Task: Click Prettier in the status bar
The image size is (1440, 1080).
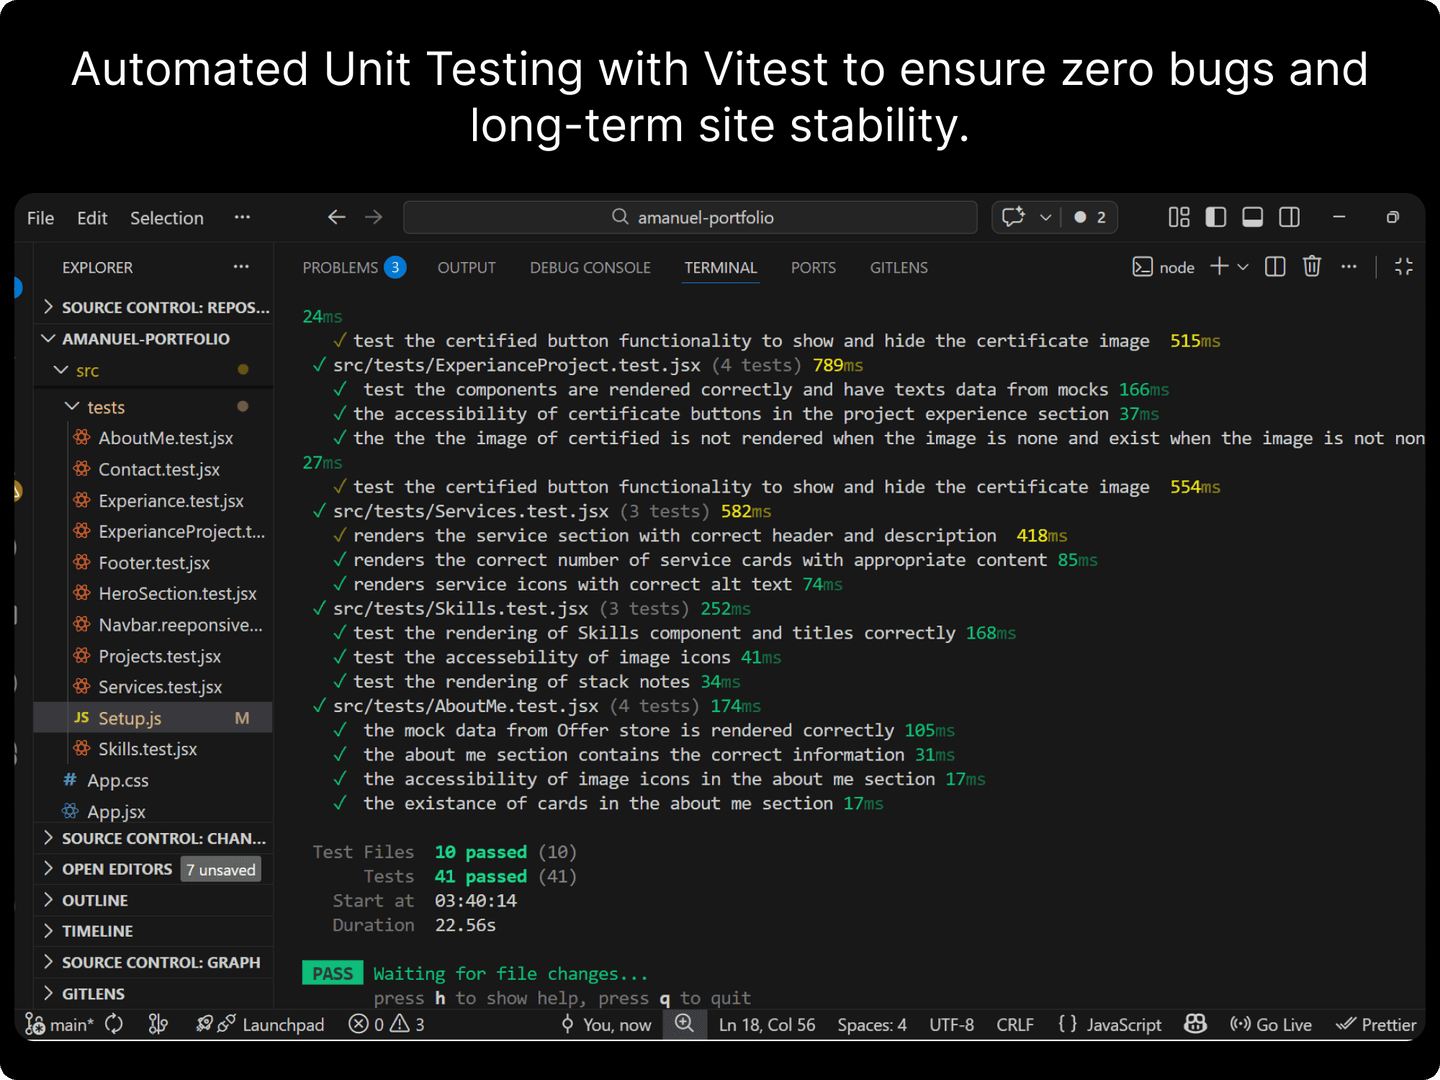Action: tap(1377, 1024)
